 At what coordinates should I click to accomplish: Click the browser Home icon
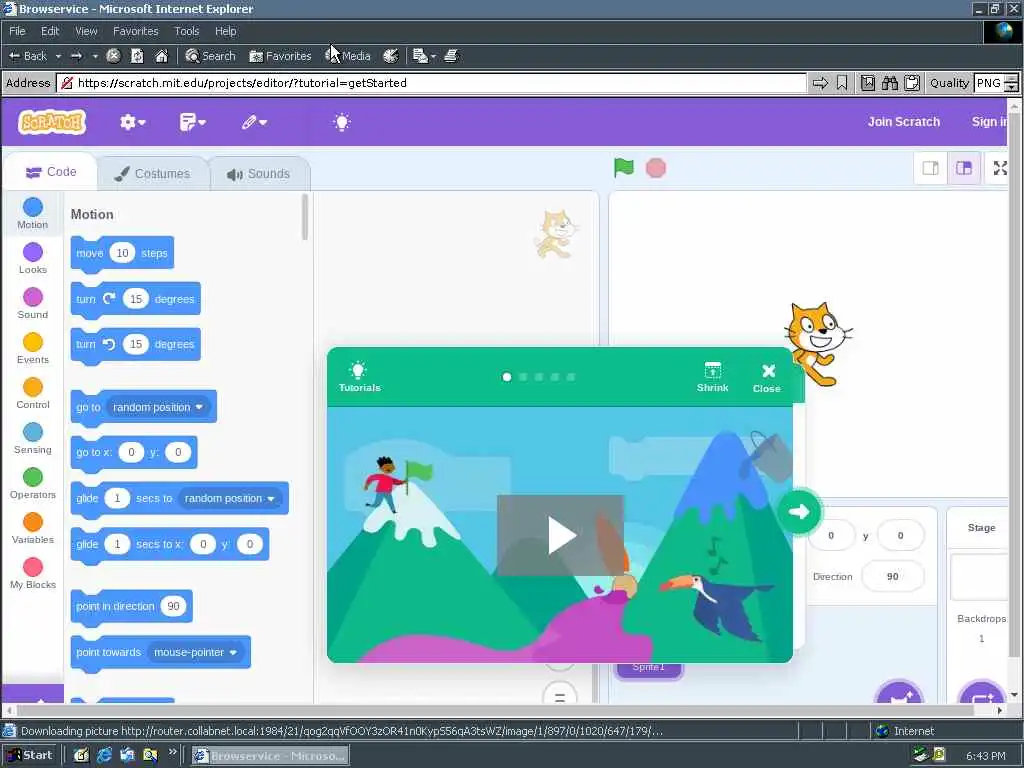tap(161, 56)
